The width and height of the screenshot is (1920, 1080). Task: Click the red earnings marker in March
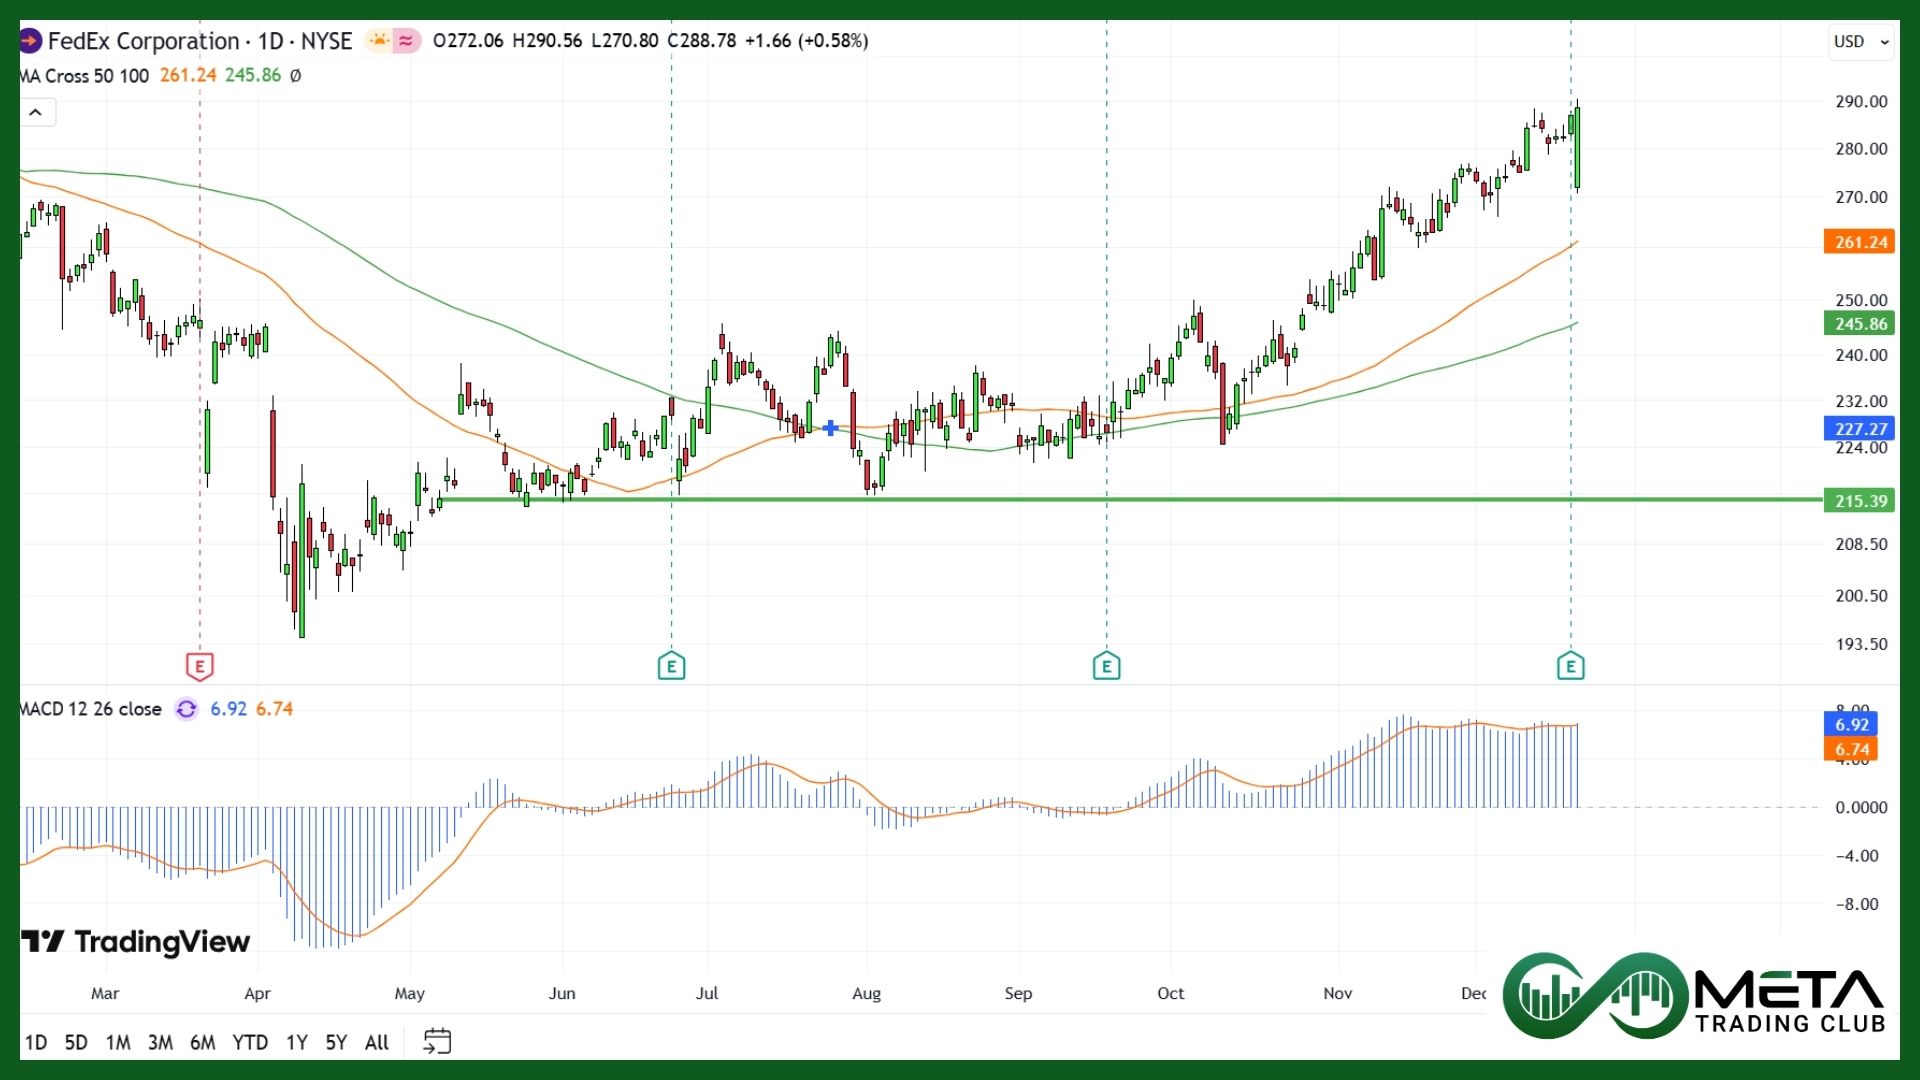click(x=200, y=666)
